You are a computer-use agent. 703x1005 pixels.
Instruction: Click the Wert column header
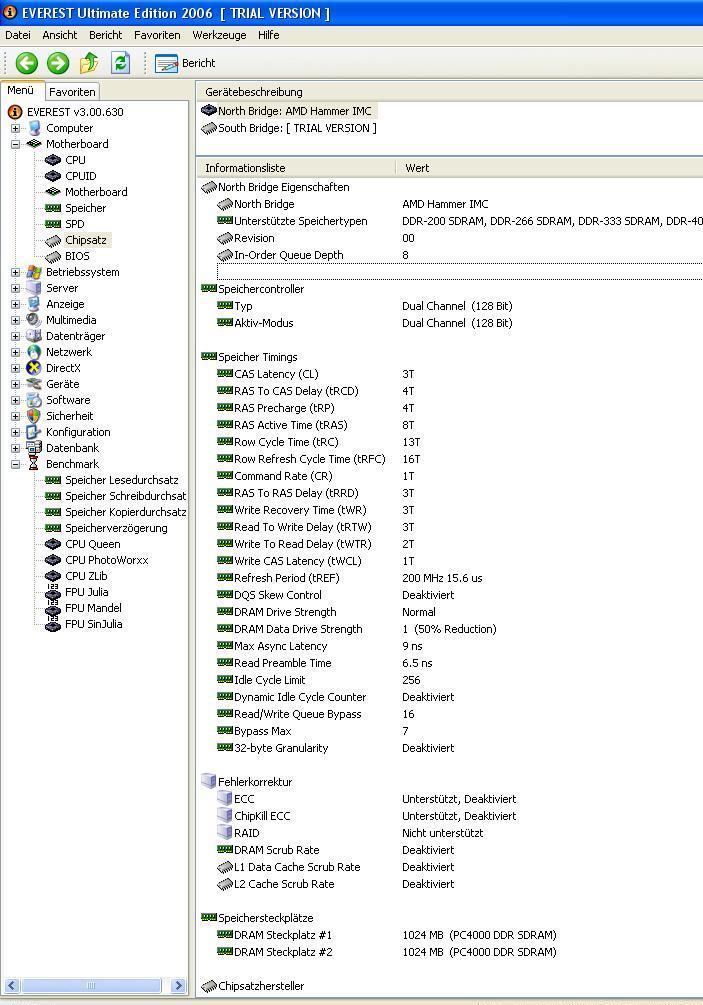(x=549, y=168)
